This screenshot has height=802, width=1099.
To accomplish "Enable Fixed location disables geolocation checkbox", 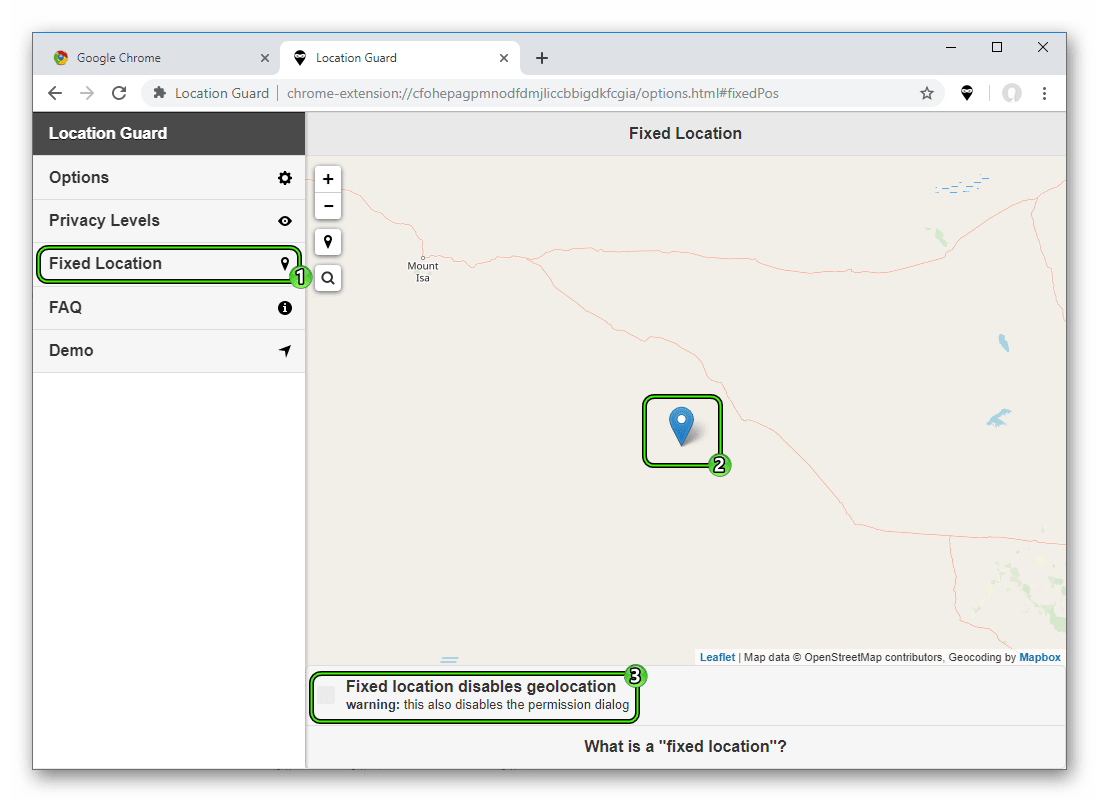I will [x=326, y=695].
